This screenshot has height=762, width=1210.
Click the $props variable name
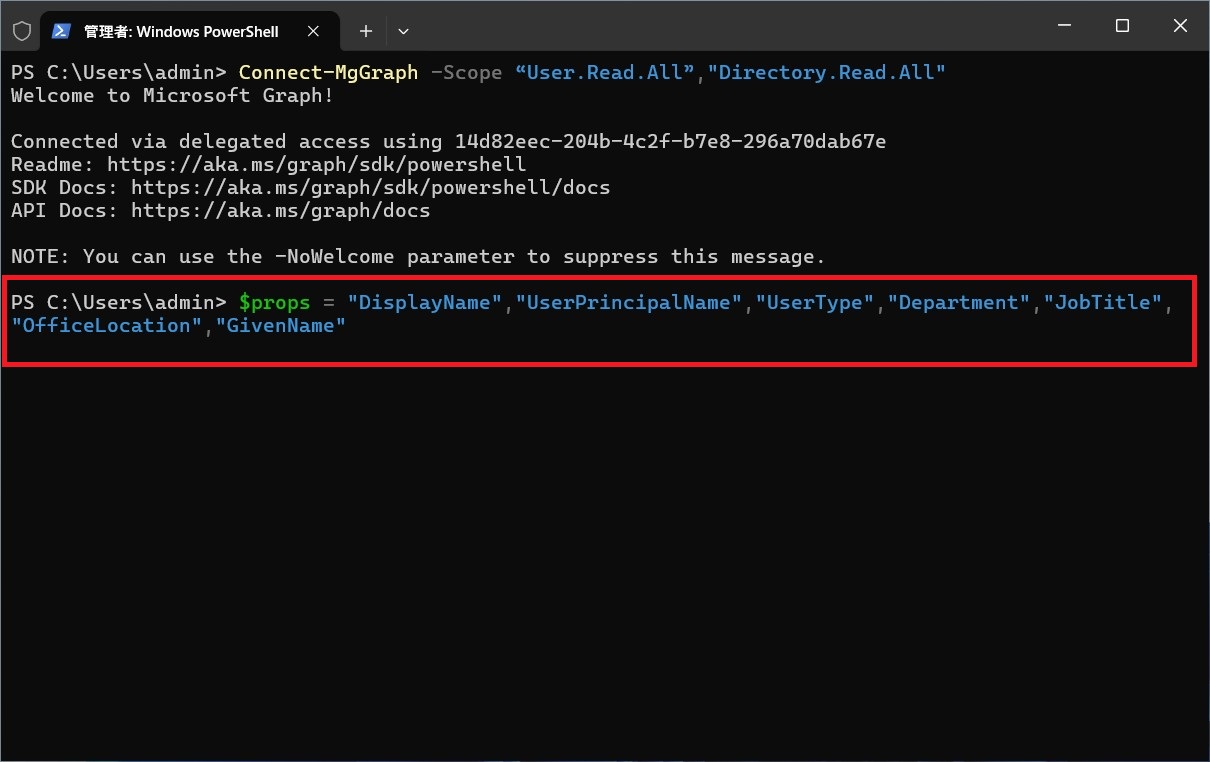[x=274, y=302]
